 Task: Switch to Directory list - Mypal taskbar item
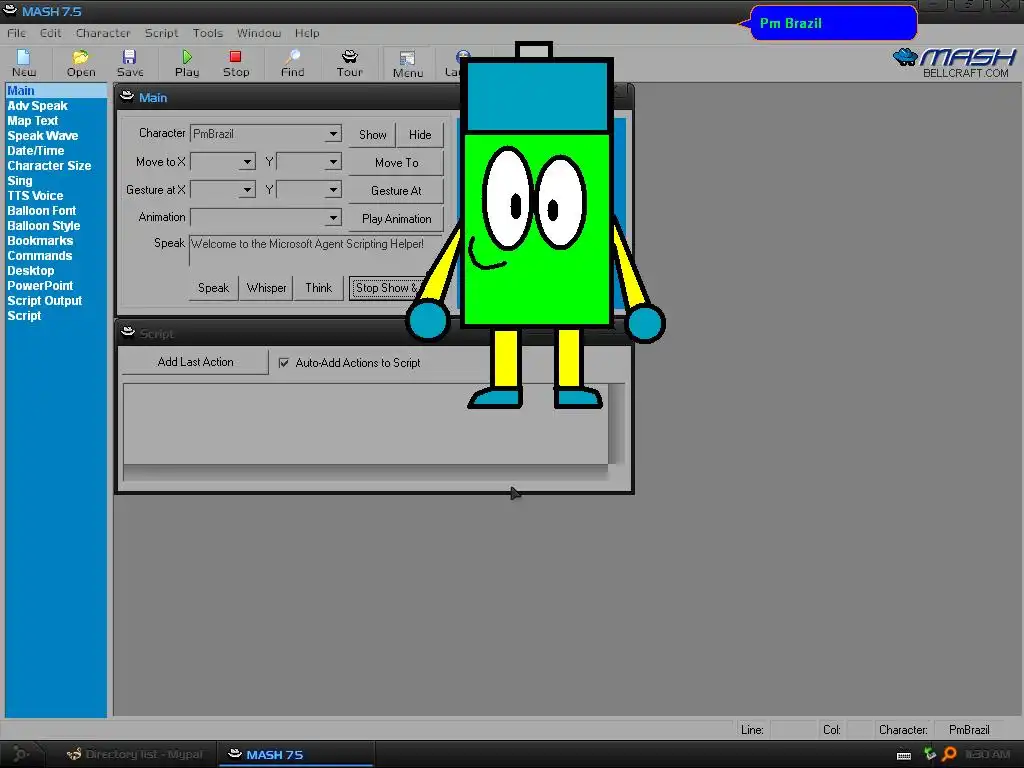[135, 754]
